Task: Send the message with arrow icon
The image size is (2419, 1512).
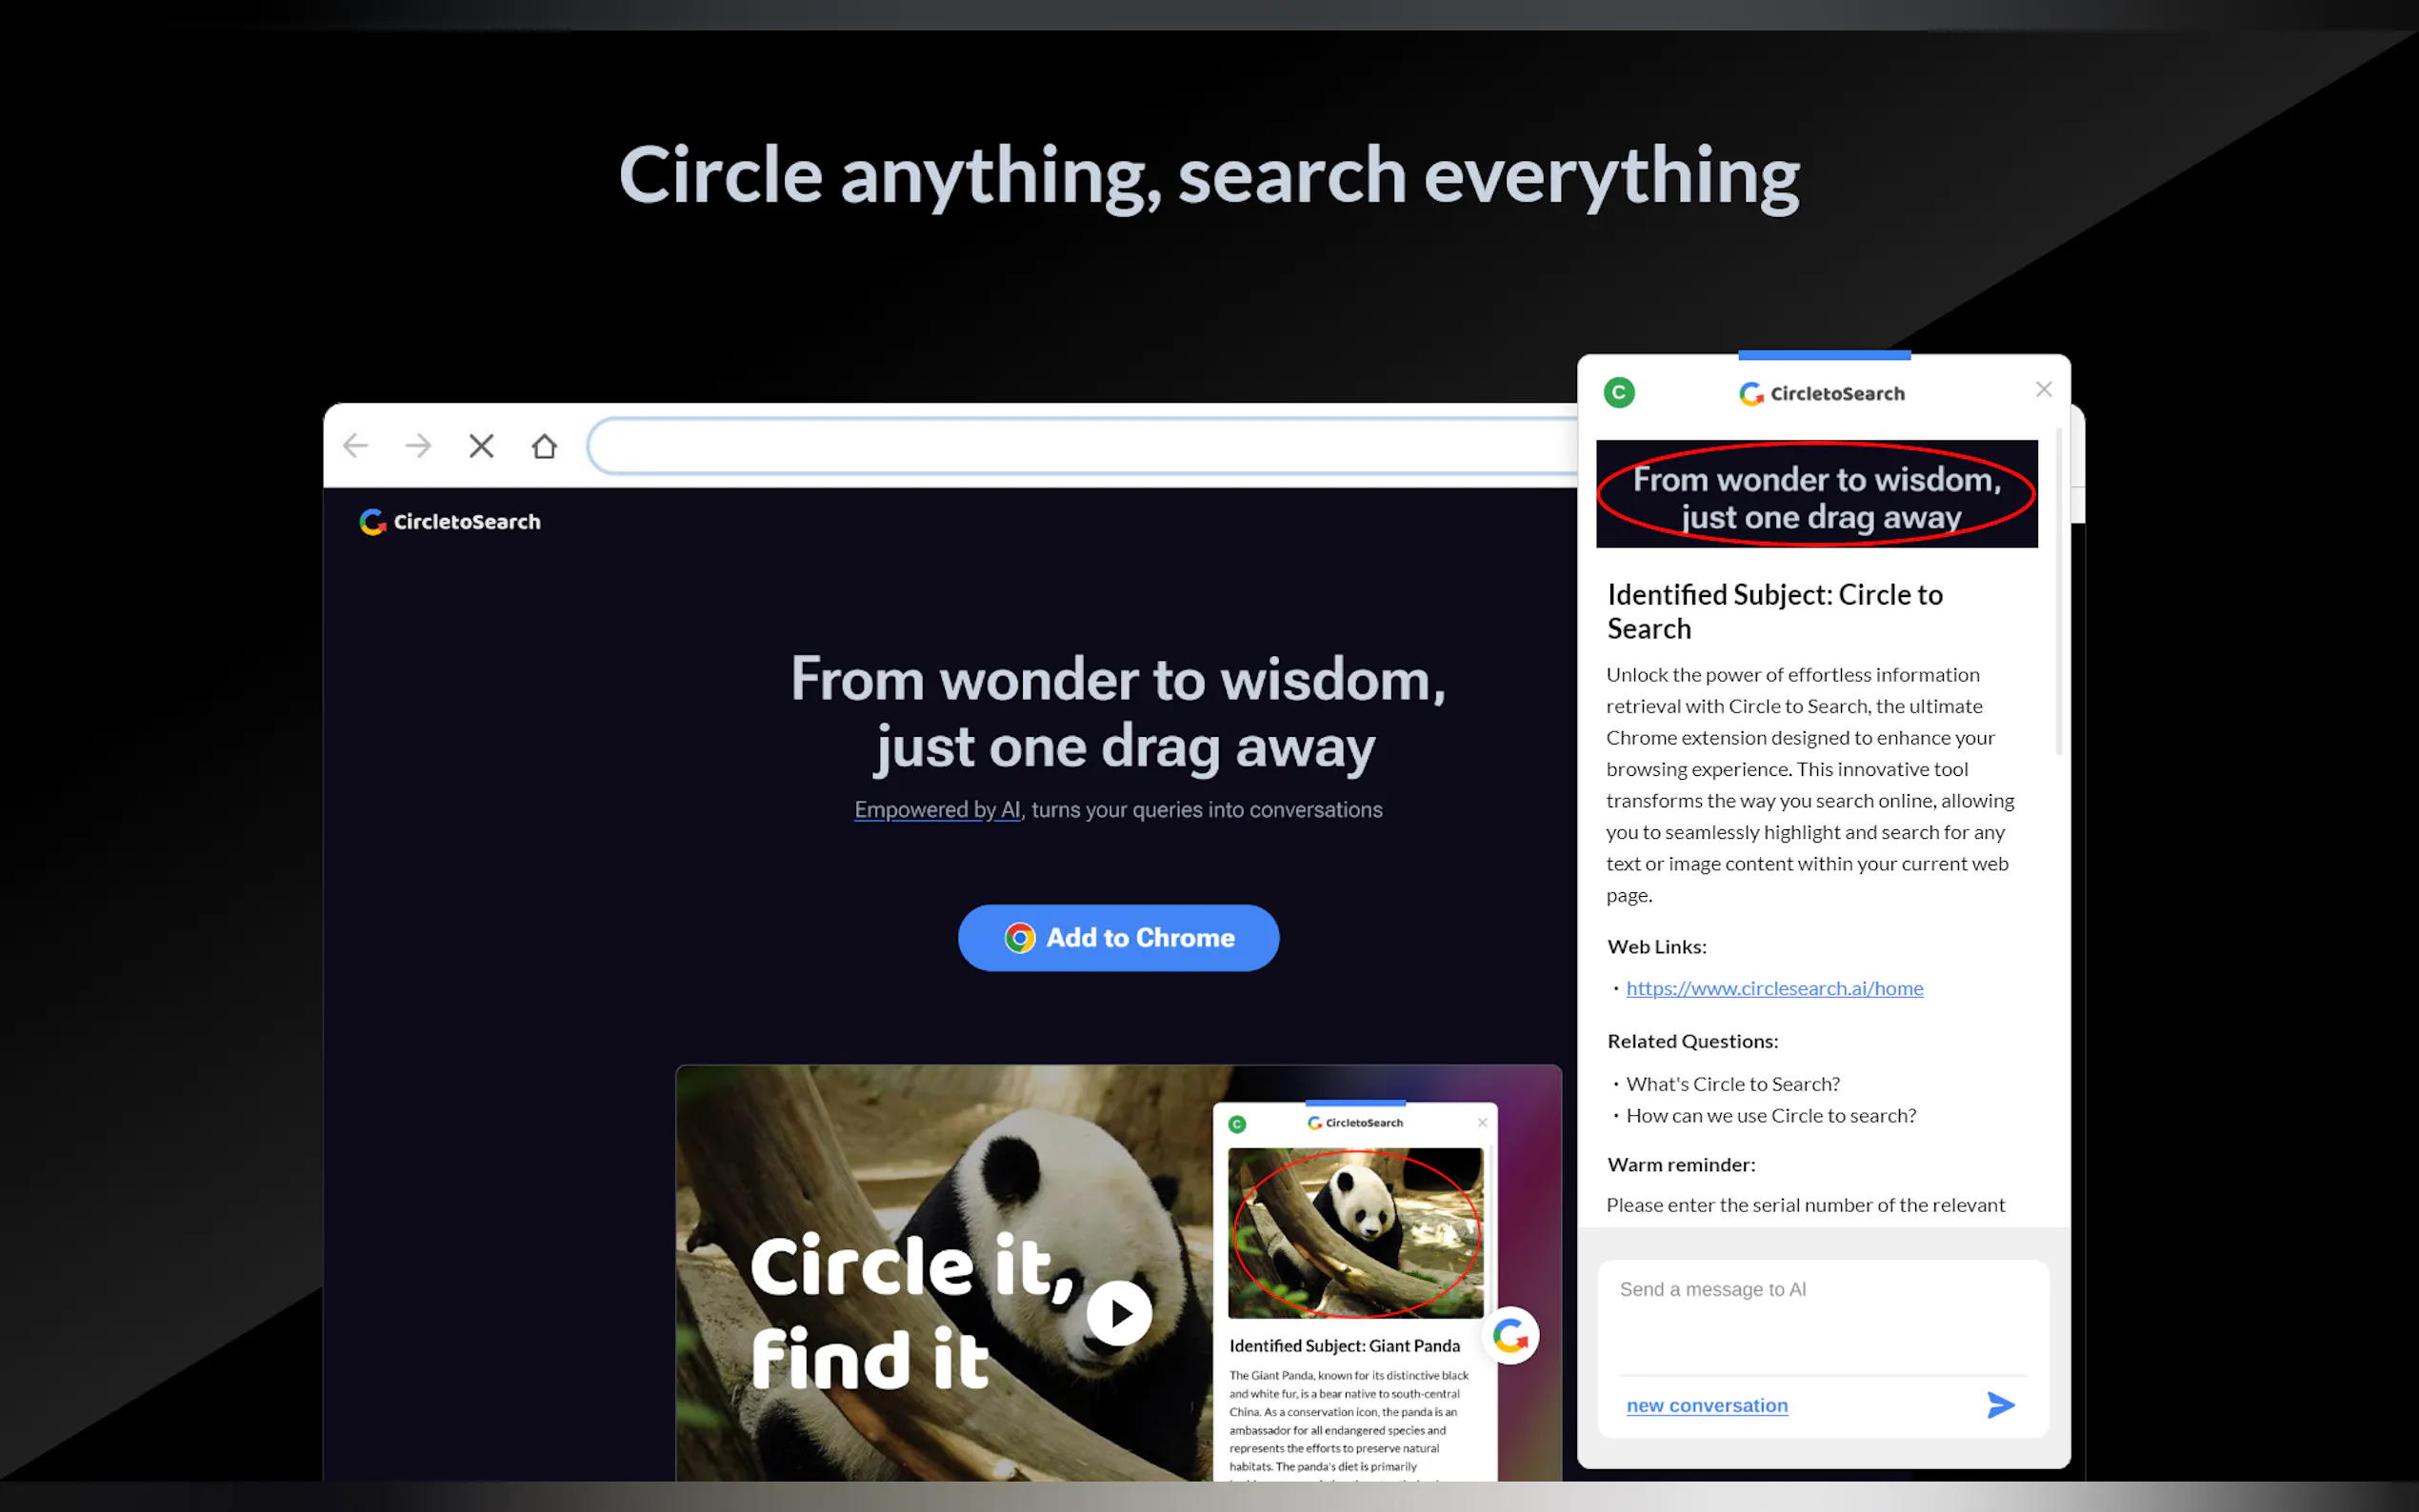Action: (2000, 1405)
